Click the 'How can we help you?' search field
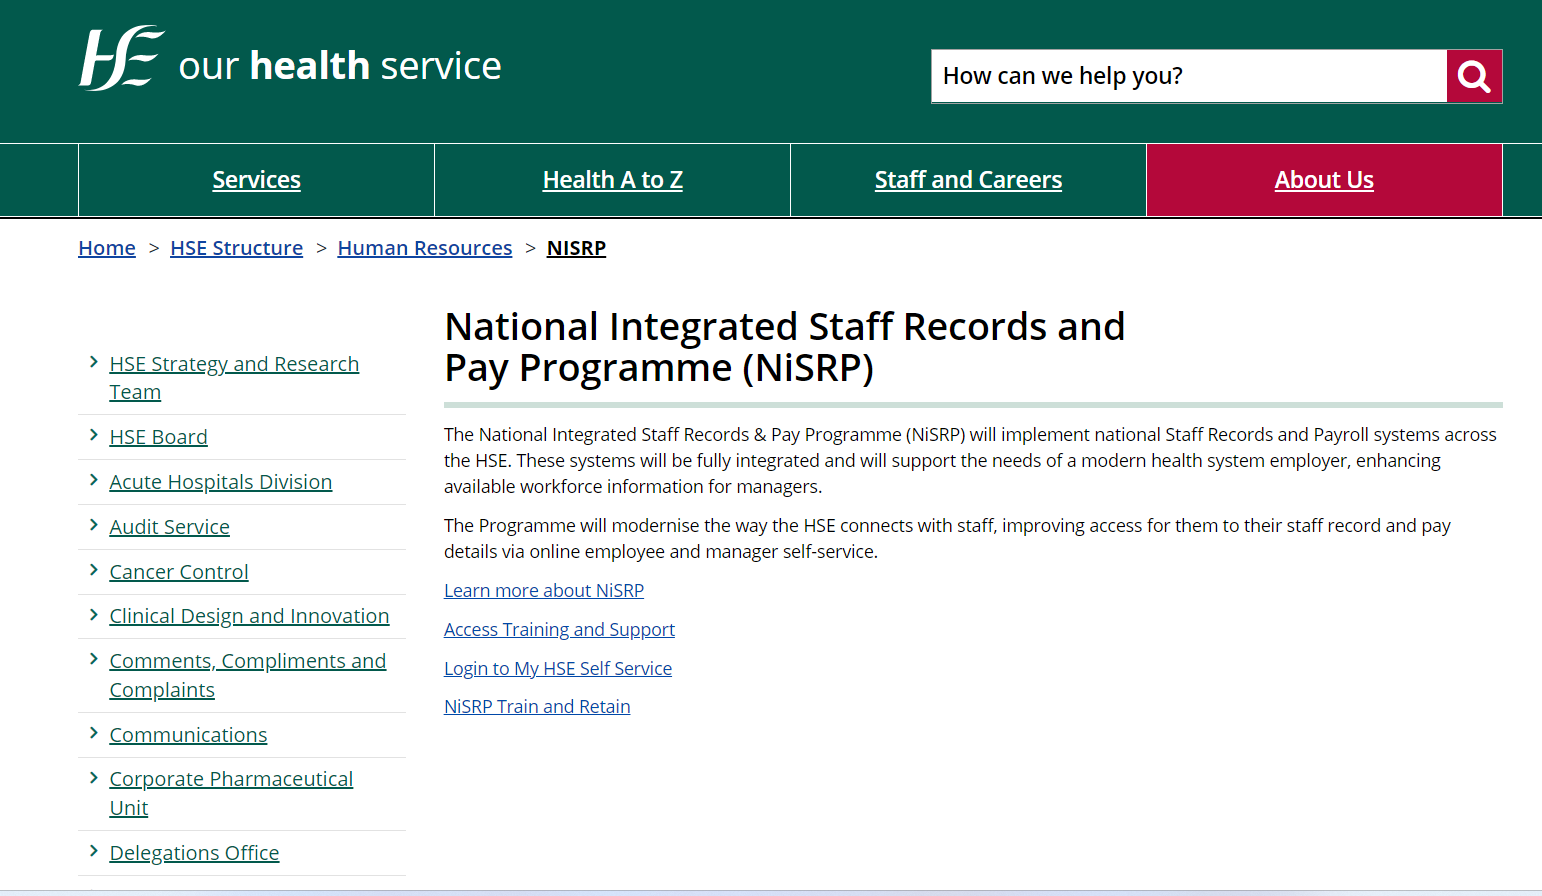1542x896 pixels. (x=1188, y=76)
